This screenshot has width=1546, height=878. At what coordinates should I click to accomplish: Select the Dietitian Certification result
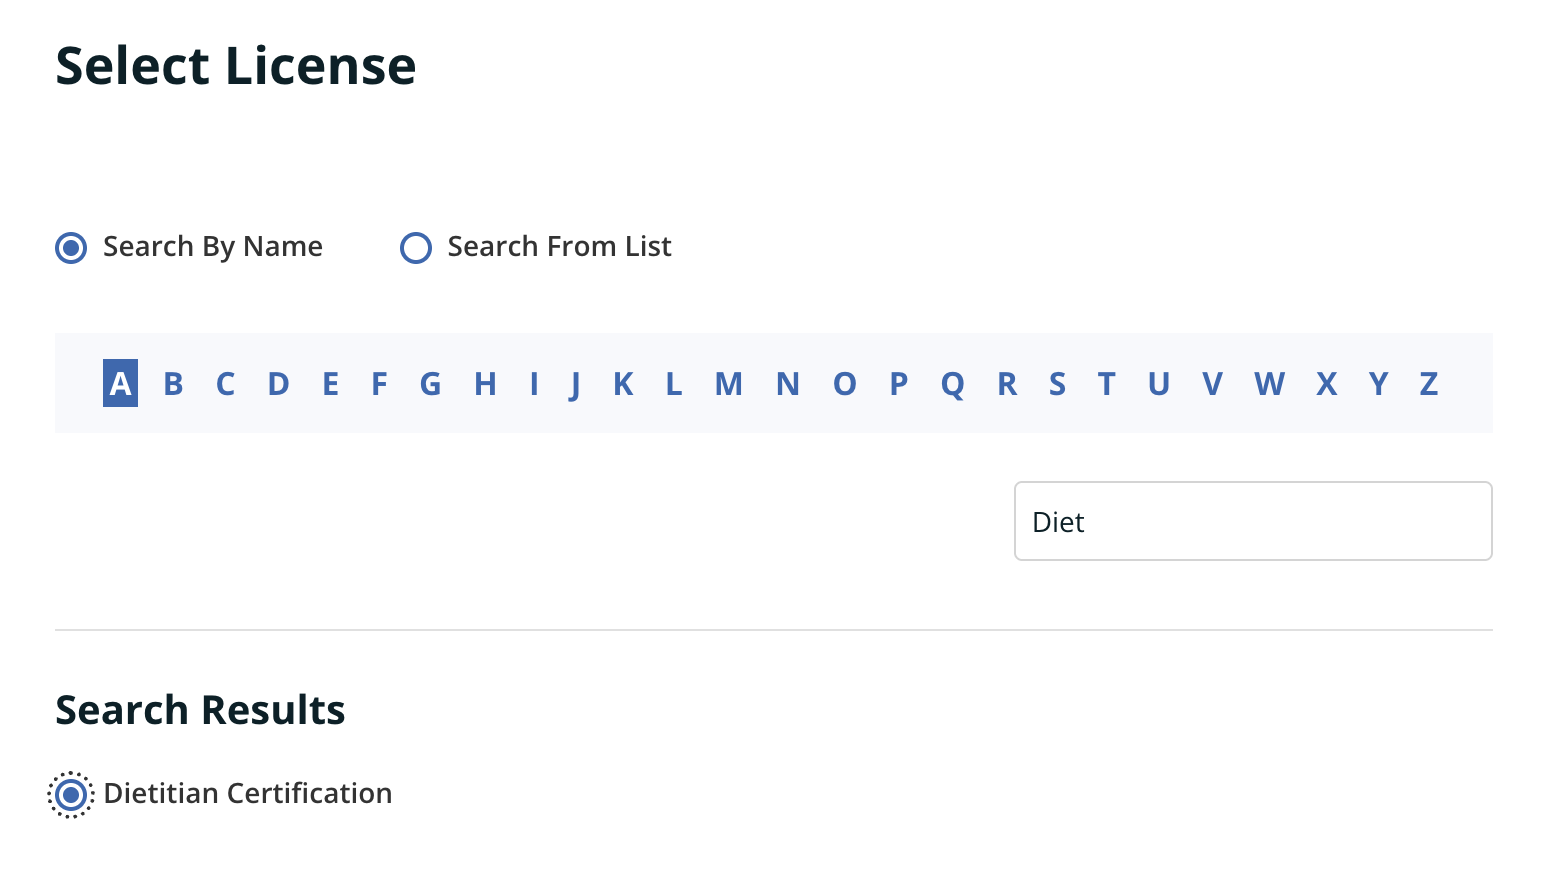pos(71,795)
